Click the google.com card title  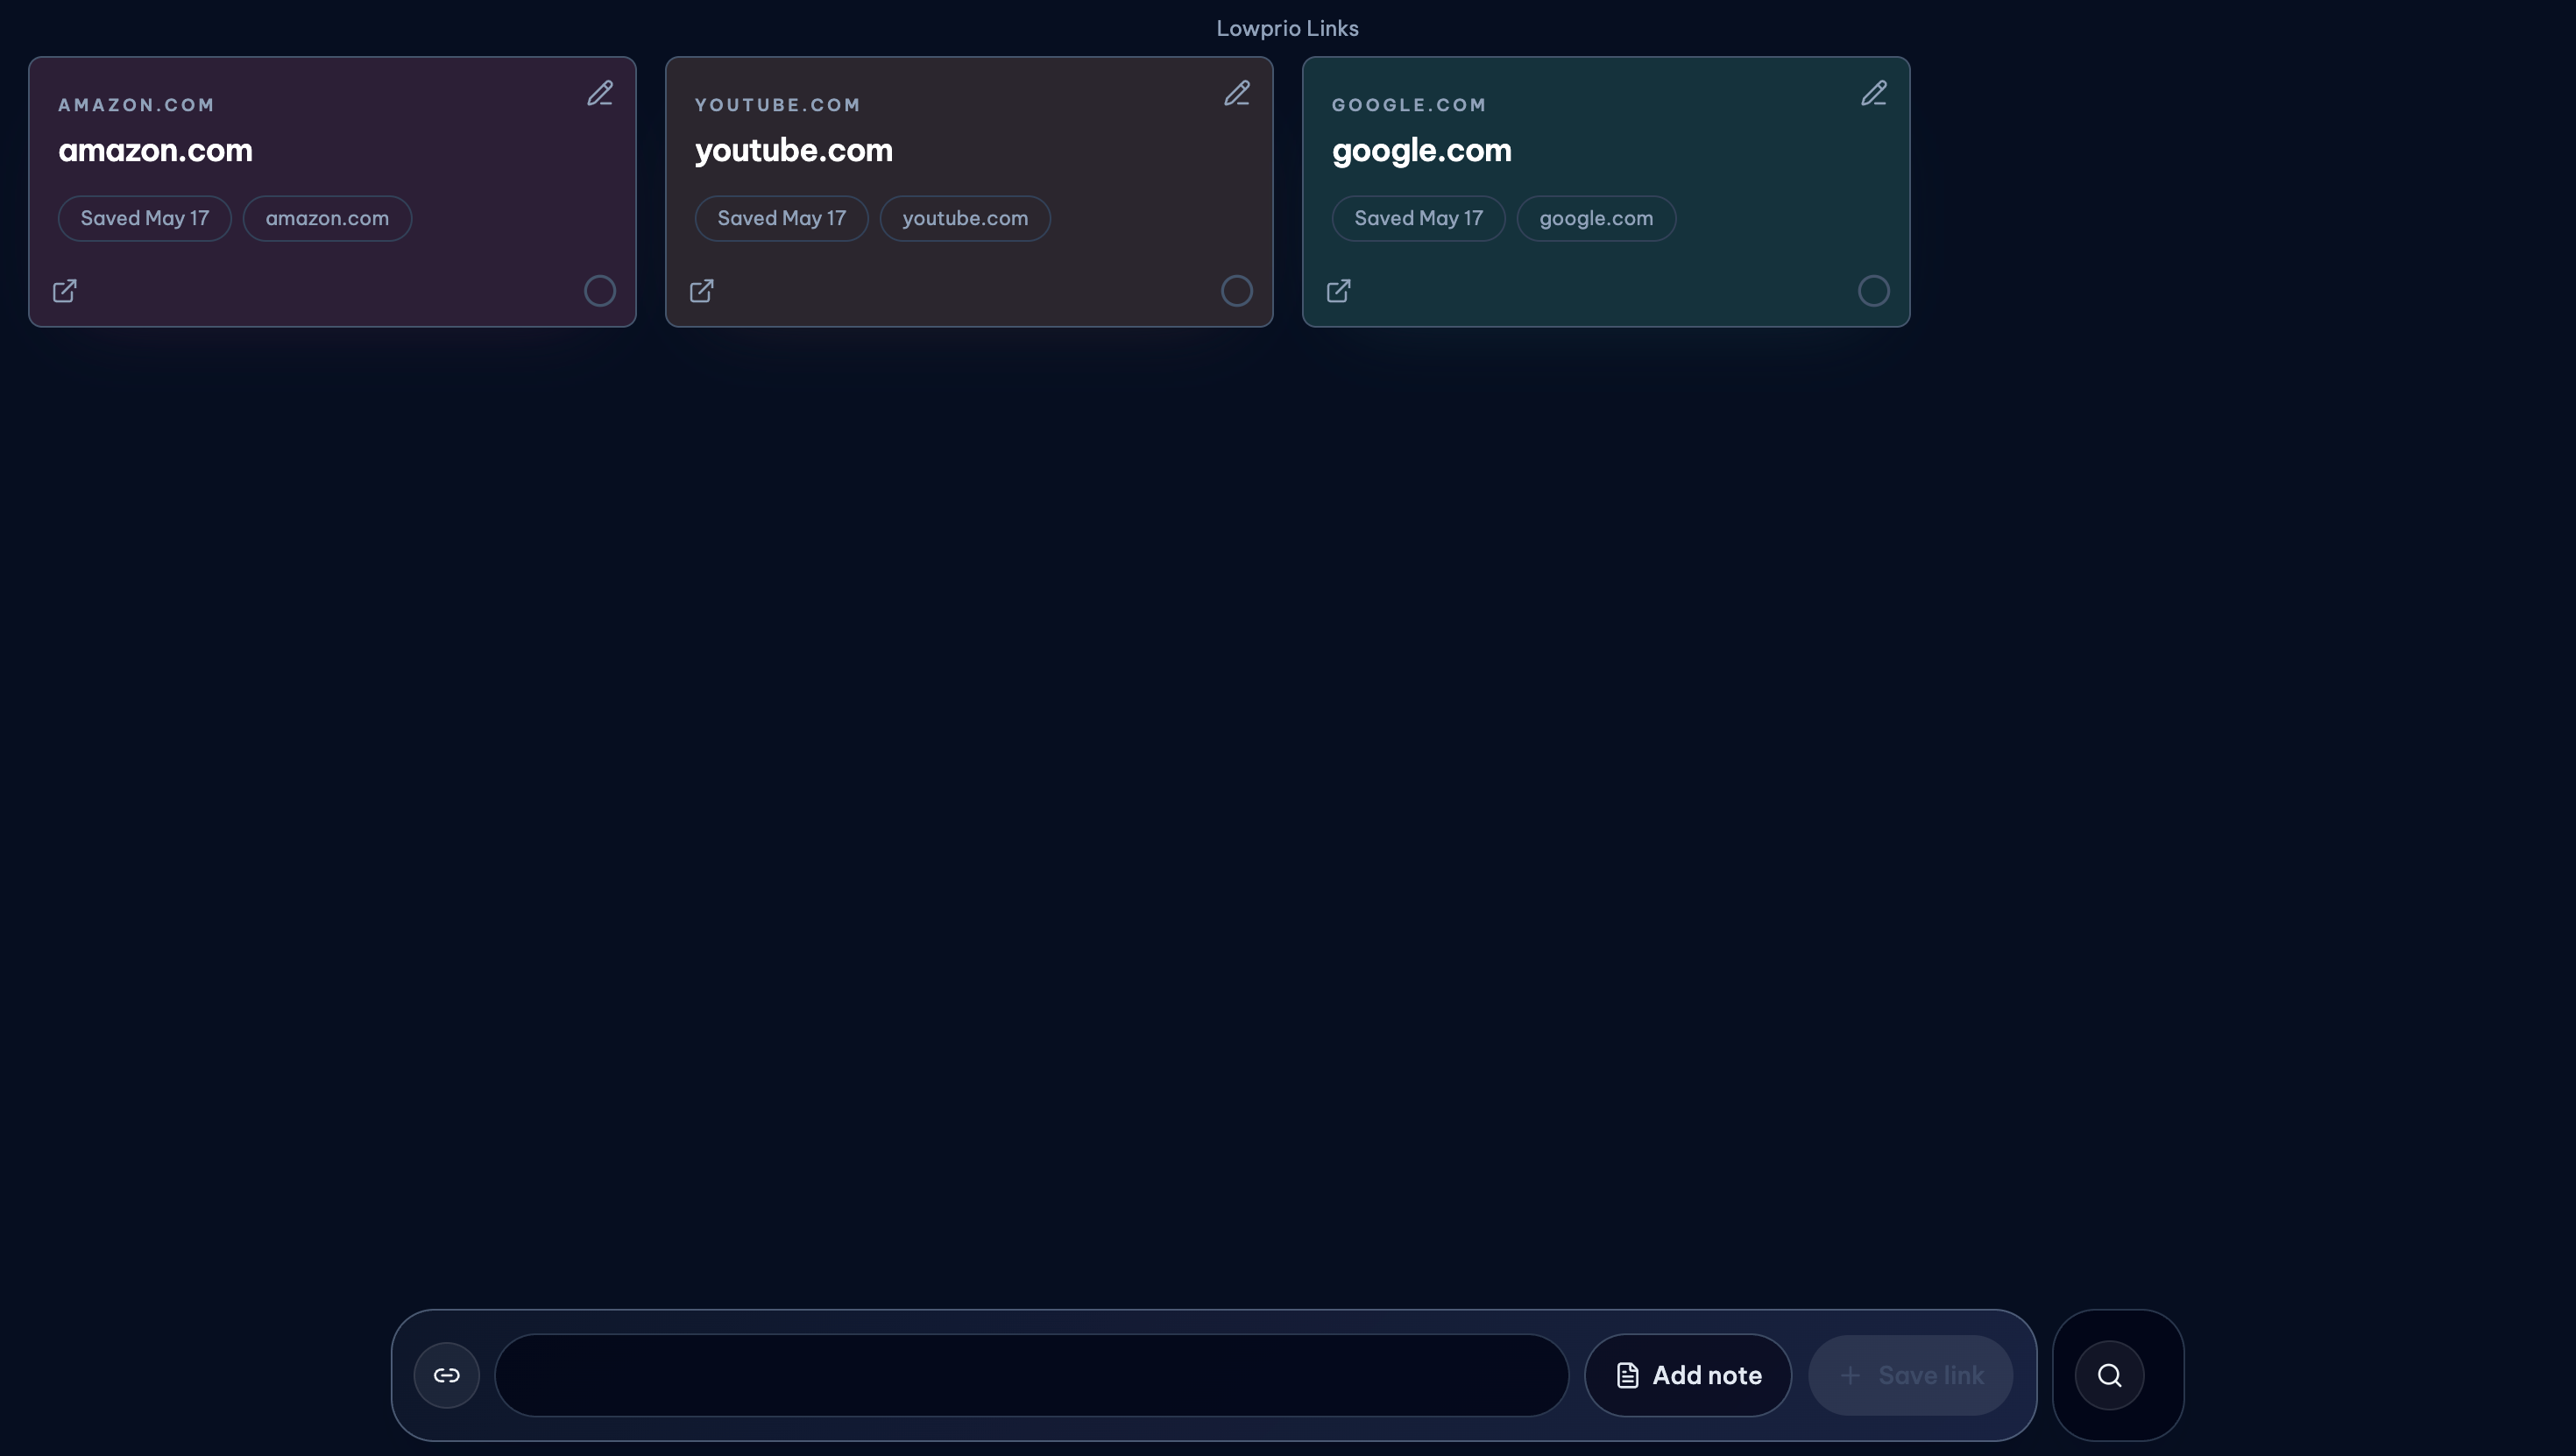[x=1422, y=150]
